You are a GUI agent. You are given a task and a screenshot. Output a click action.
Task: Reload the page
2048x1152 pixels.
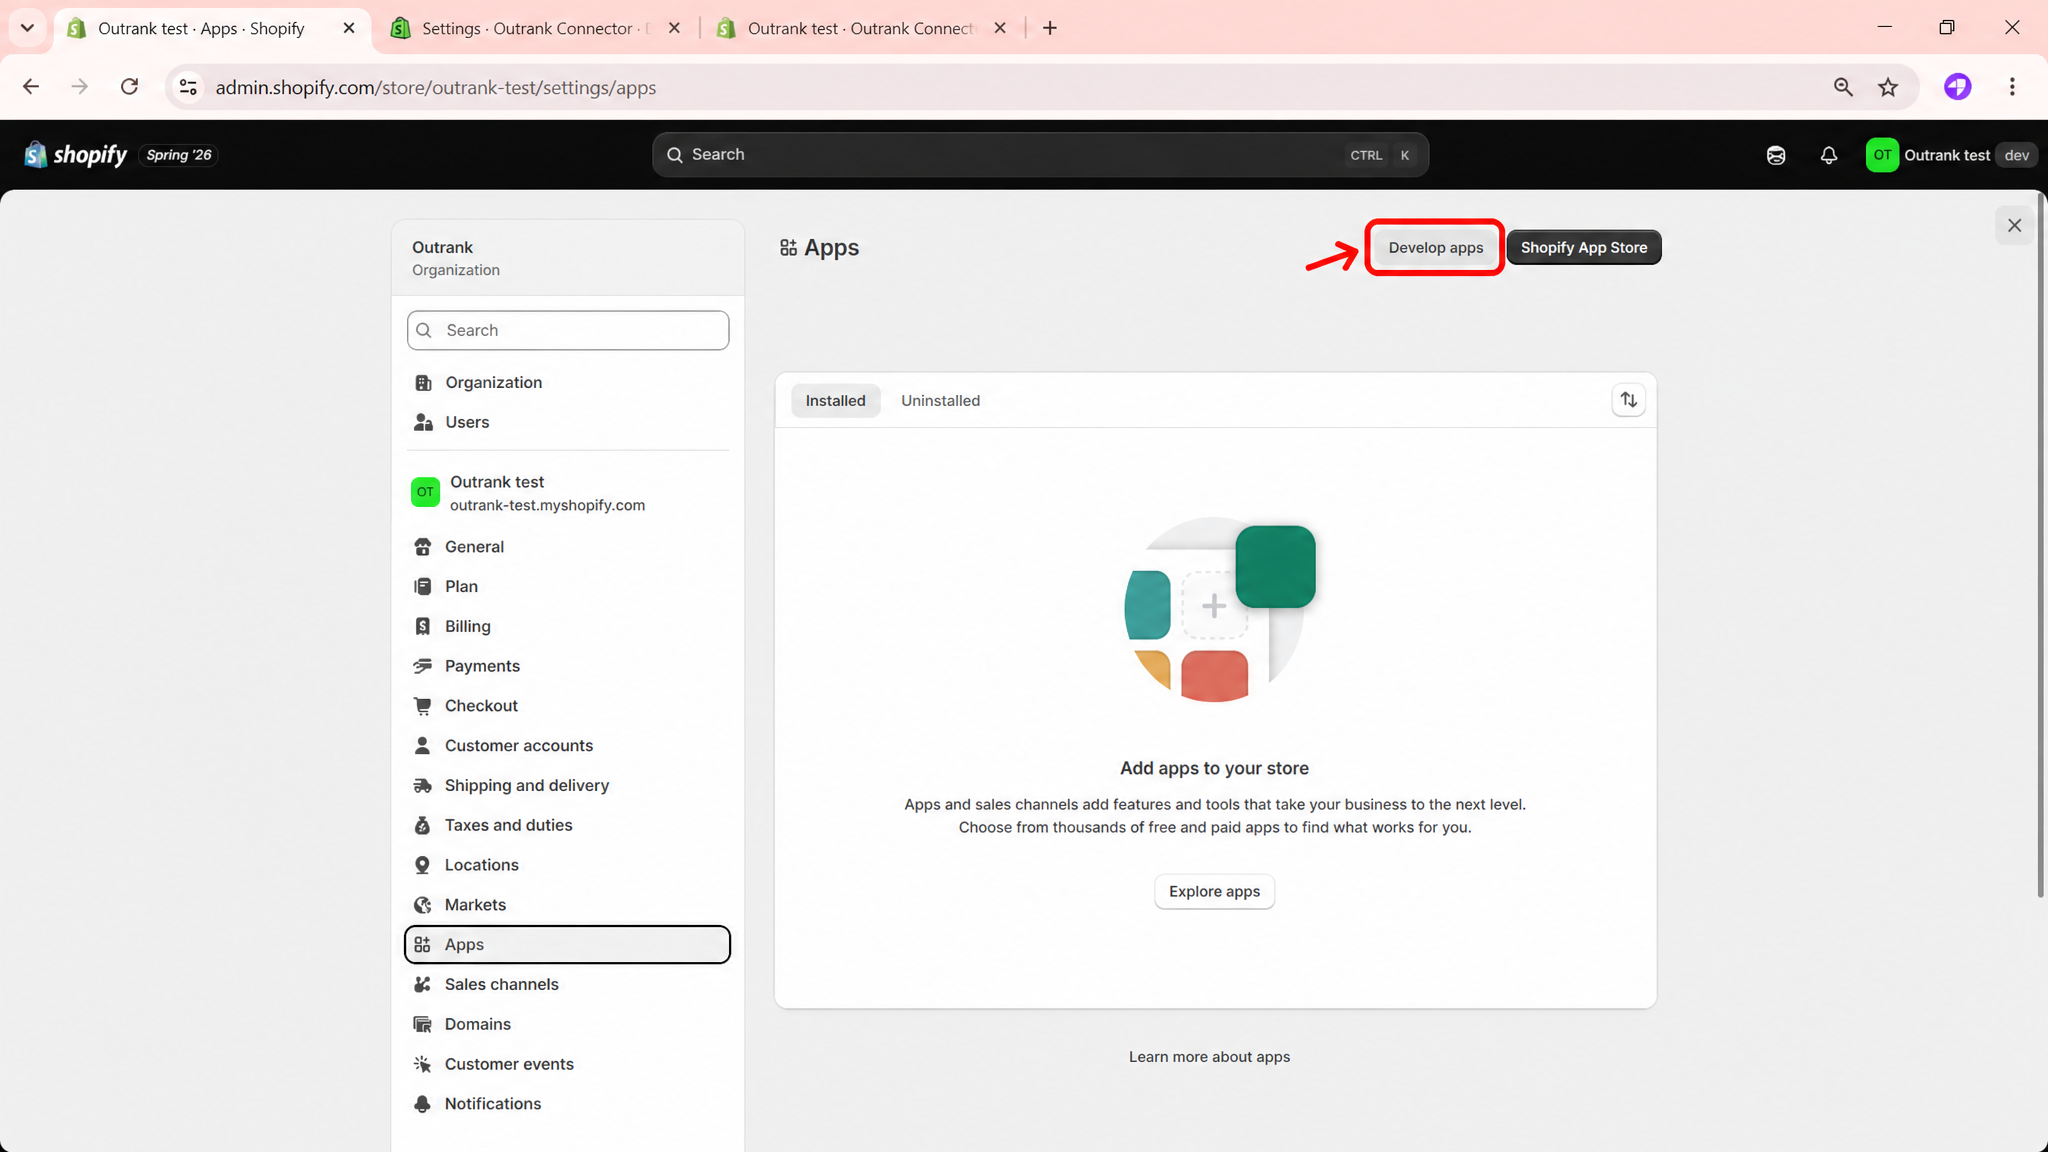pyautogui.click(x=129, y=87)
